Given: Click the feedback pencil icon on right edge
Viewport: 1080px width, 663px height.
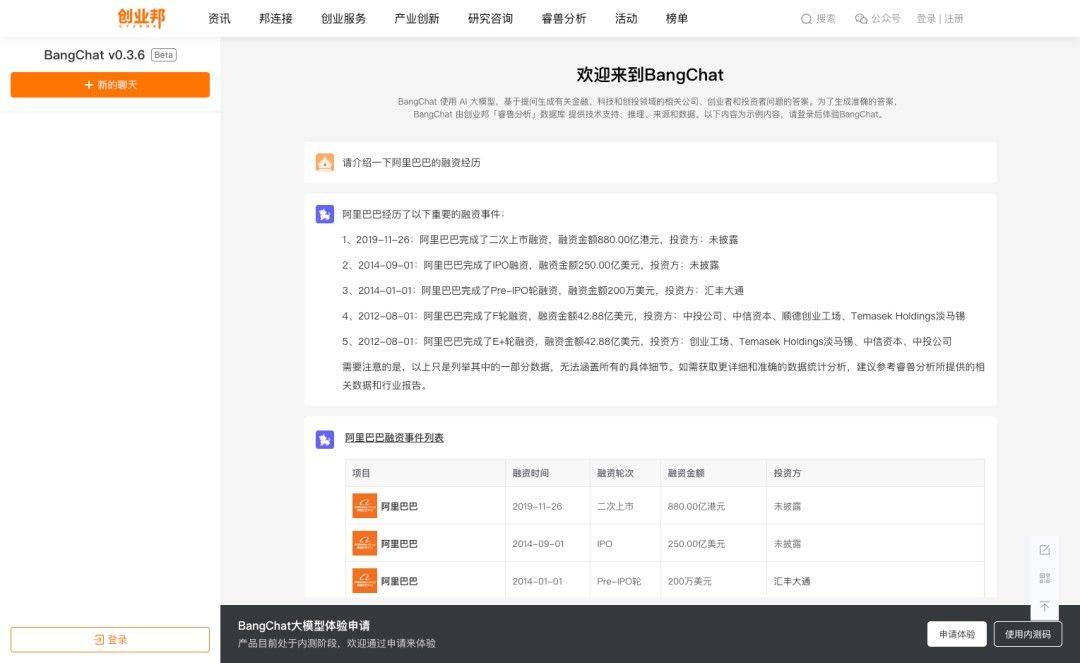Looking at the screenshot, I should click(1044, 549).
